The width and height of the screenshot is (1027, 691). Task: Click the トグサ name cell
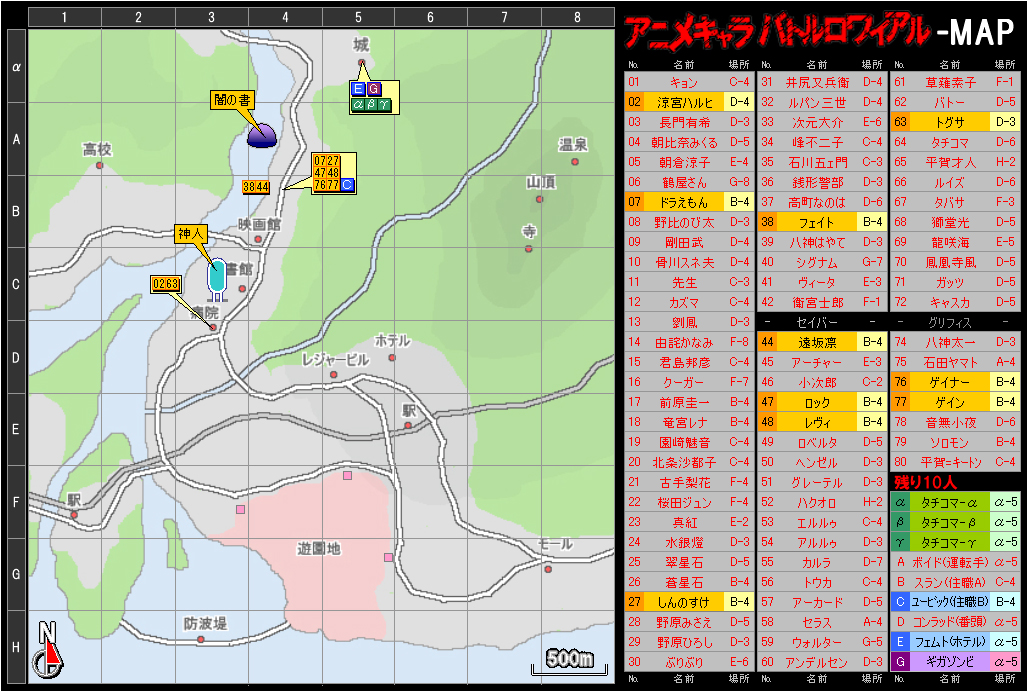click(950, 122)
